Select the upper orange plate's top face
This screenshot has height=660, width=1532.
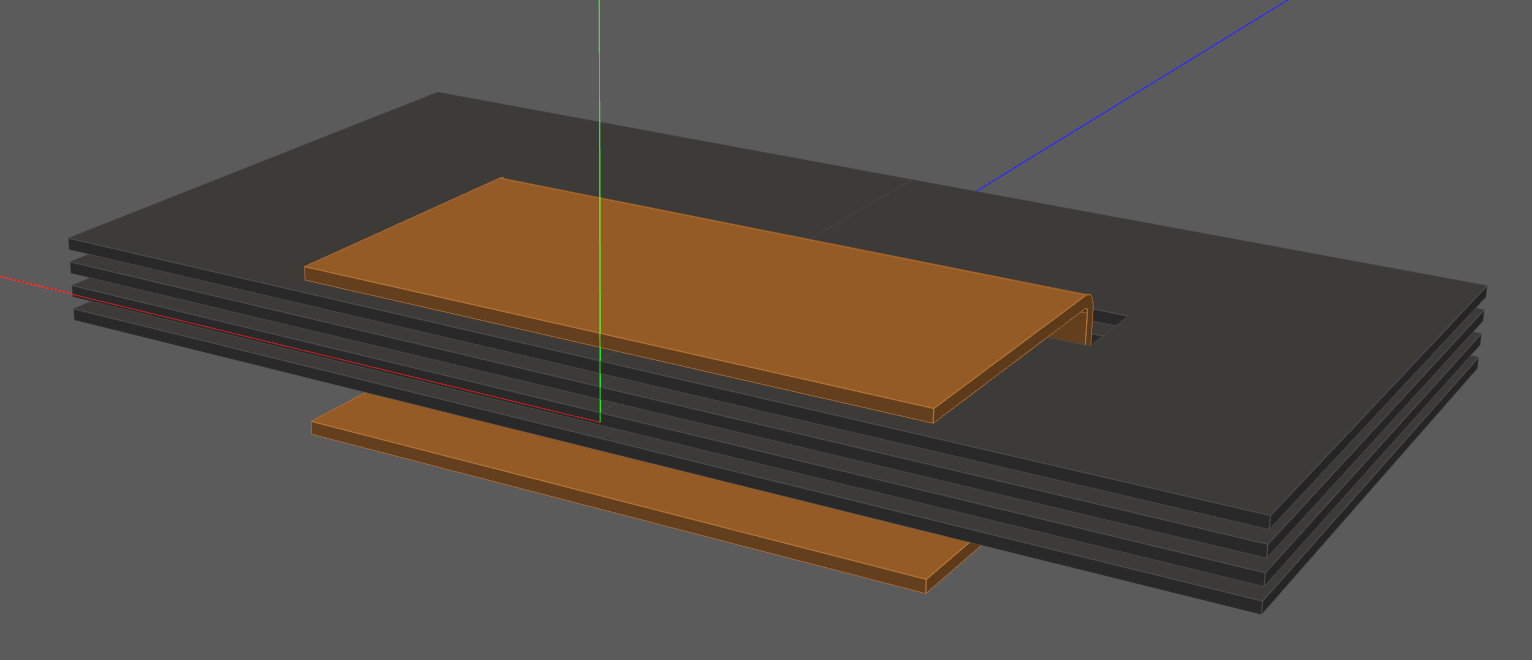tap(697, 291)
